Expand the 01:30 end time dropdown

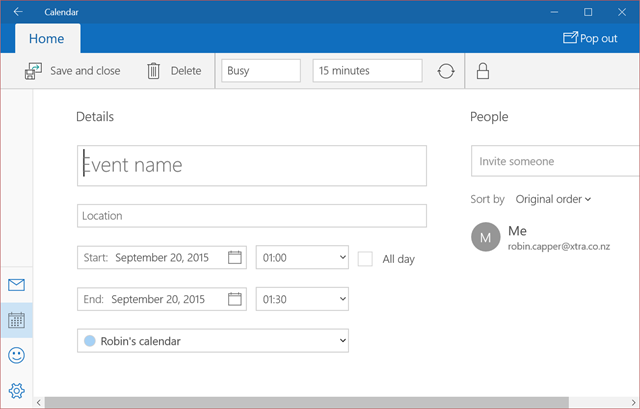[302, 299]
